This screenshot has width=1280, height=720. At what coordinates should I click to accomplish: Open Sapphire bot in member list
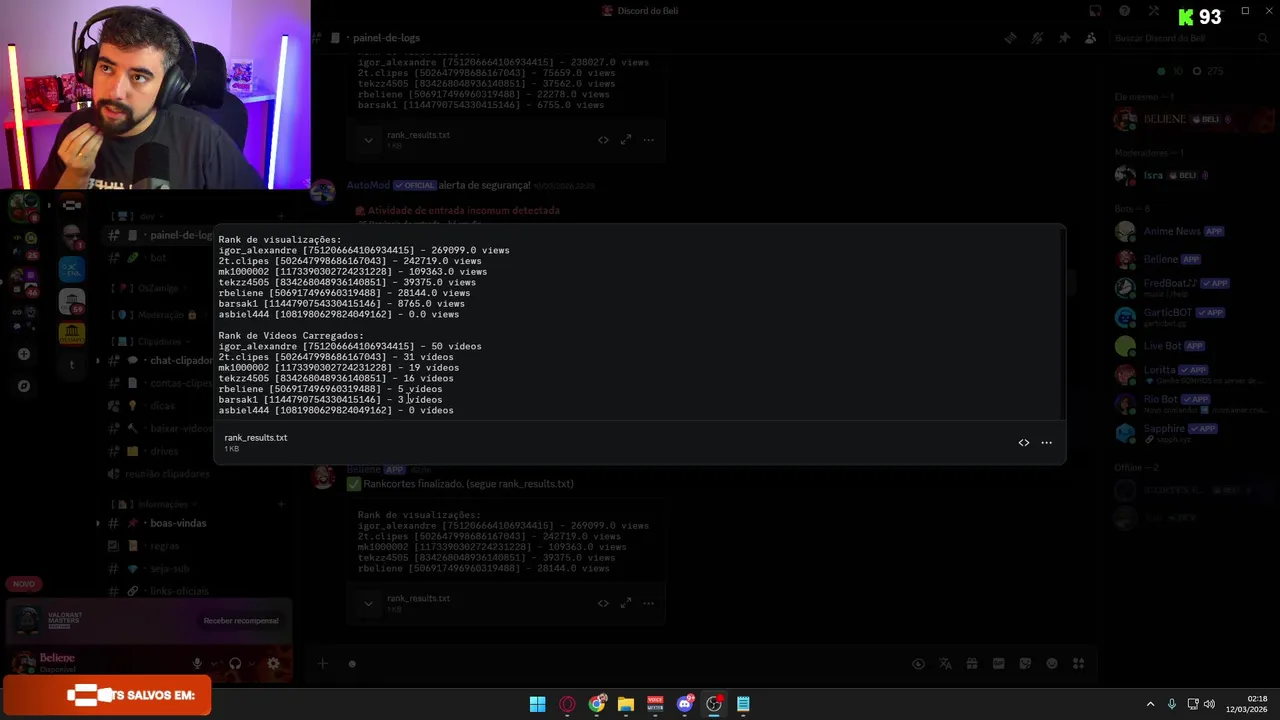(x=1190, y=432)
